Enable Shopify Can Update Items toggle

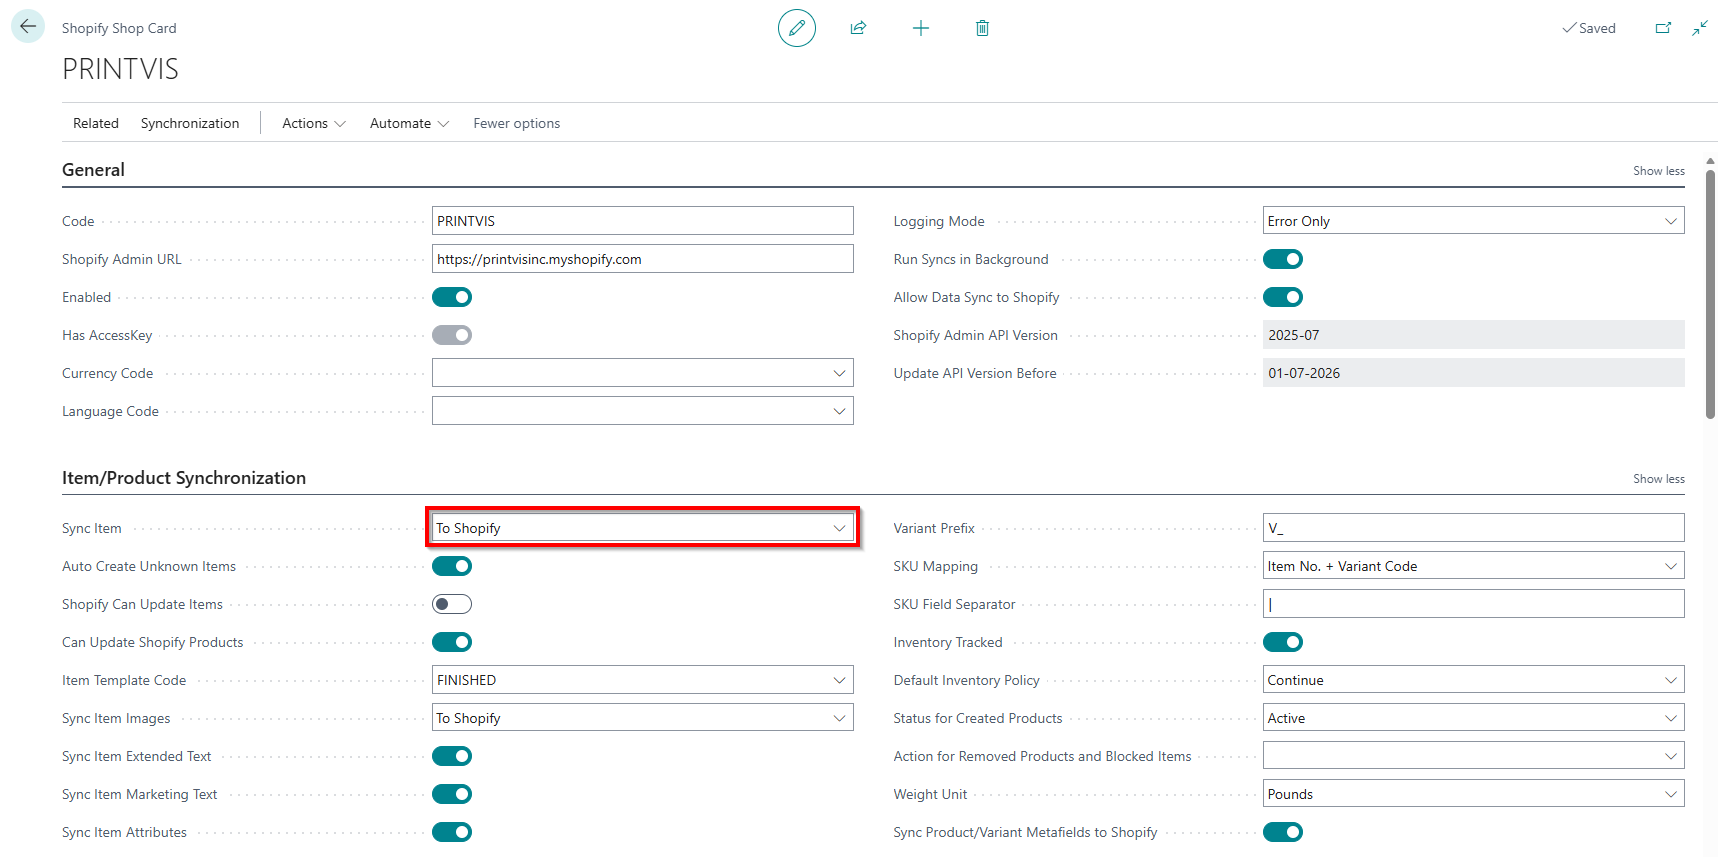tap(452, 604)
